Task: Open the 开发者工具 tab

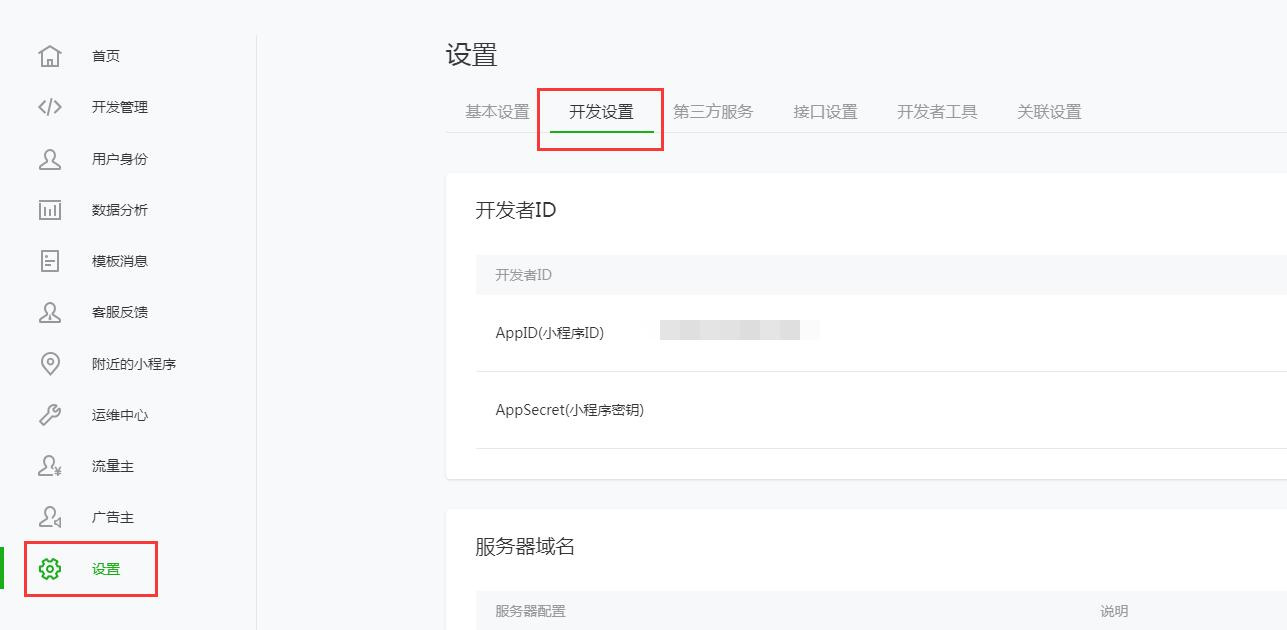Action: pos(937,112)
